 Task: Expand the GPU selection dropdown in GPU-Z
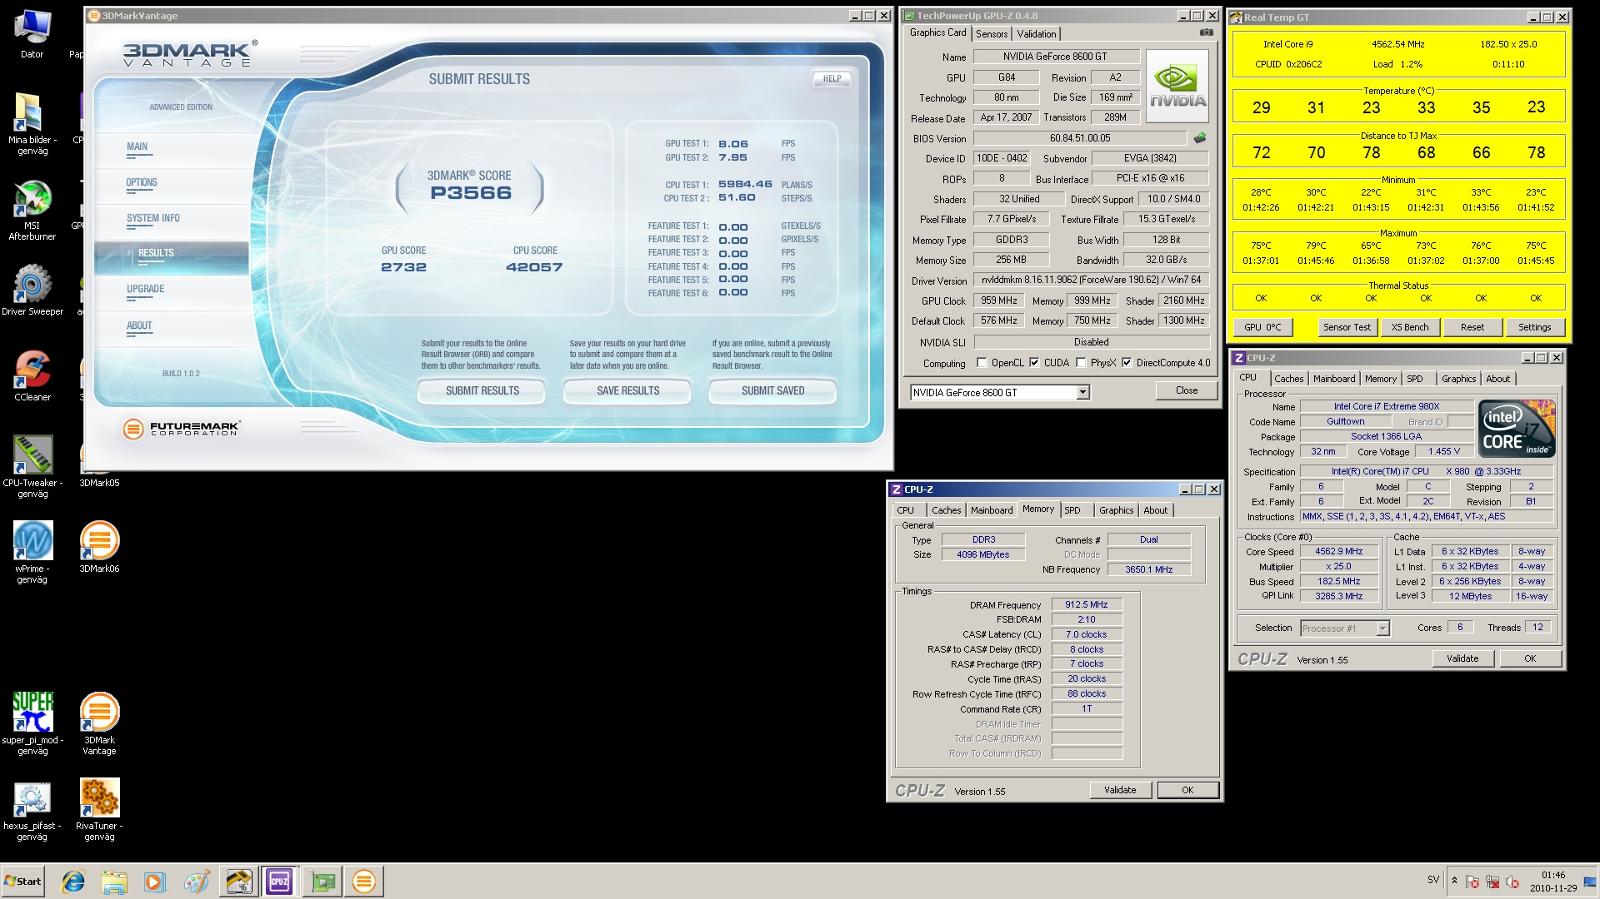(1082, 392)
